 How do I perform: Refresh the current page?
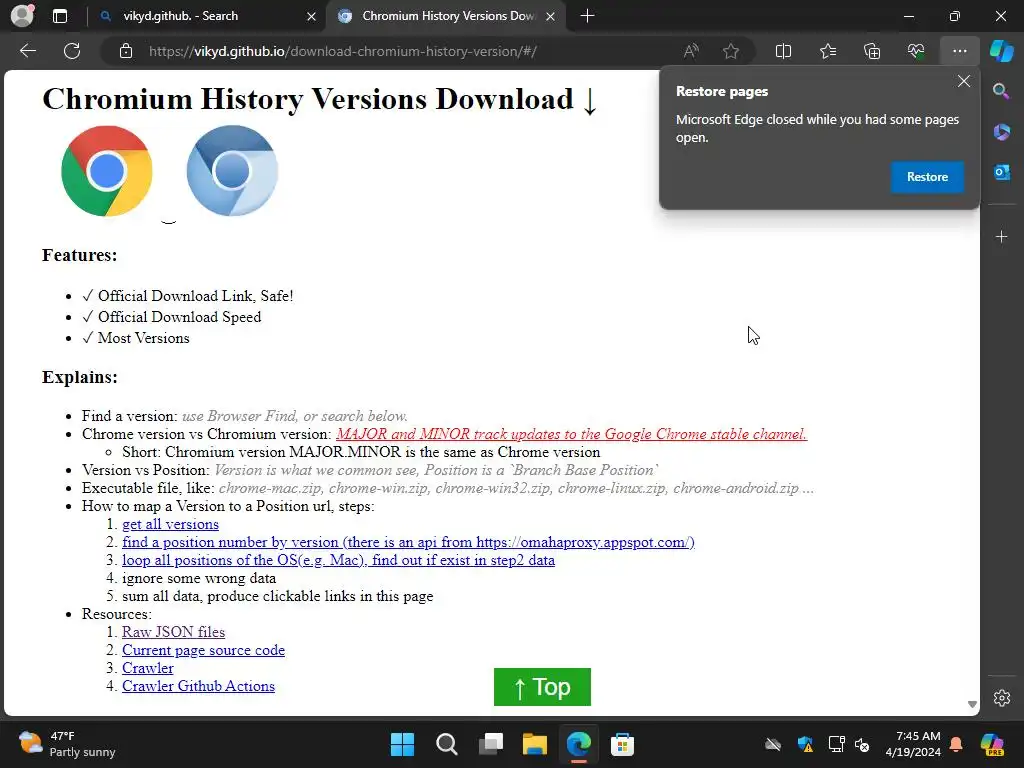(x=72, y=51)
